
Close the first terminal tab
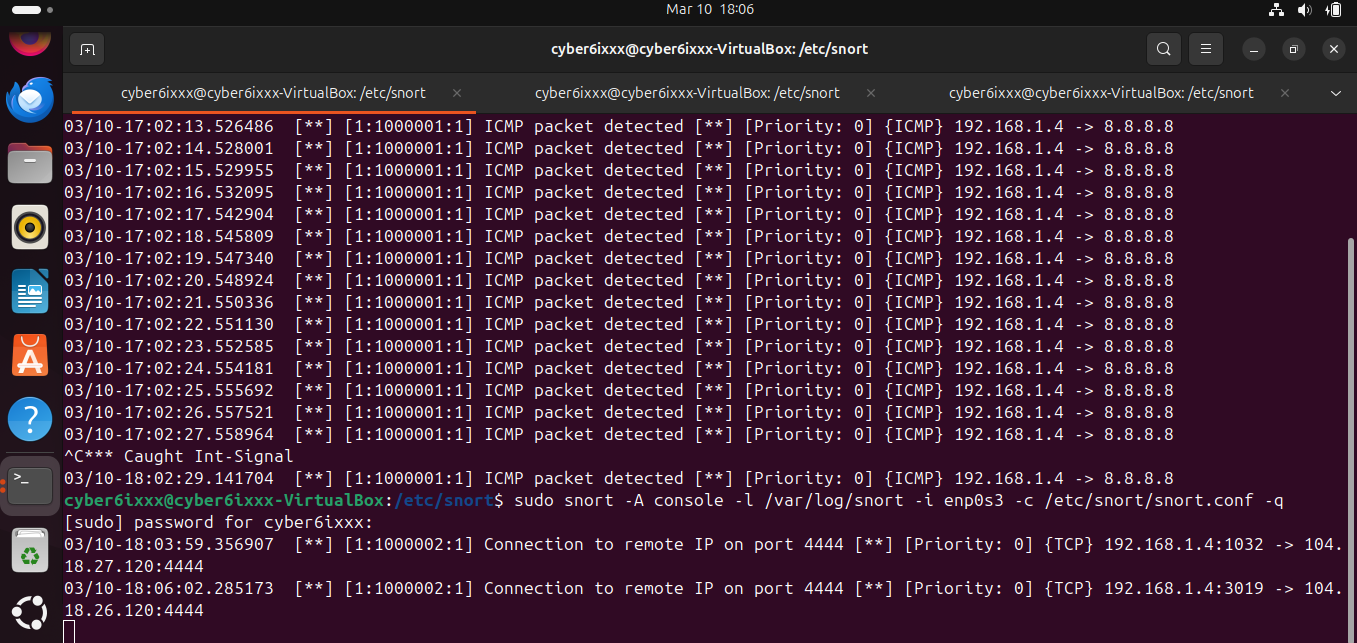[456, 93]
